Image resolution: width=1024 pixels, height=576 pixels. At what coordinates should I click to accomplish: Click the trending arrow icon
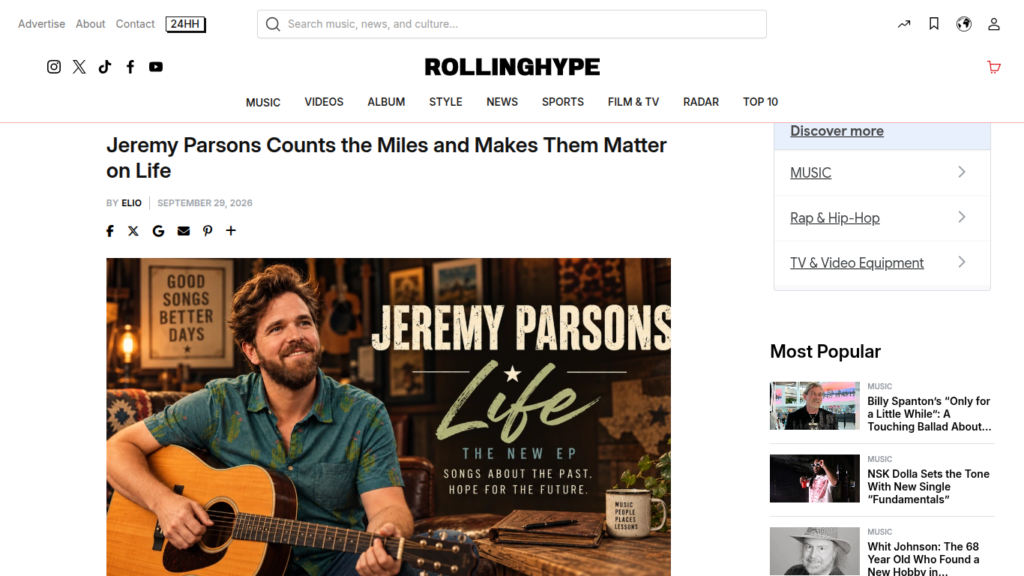coord(904,24)
